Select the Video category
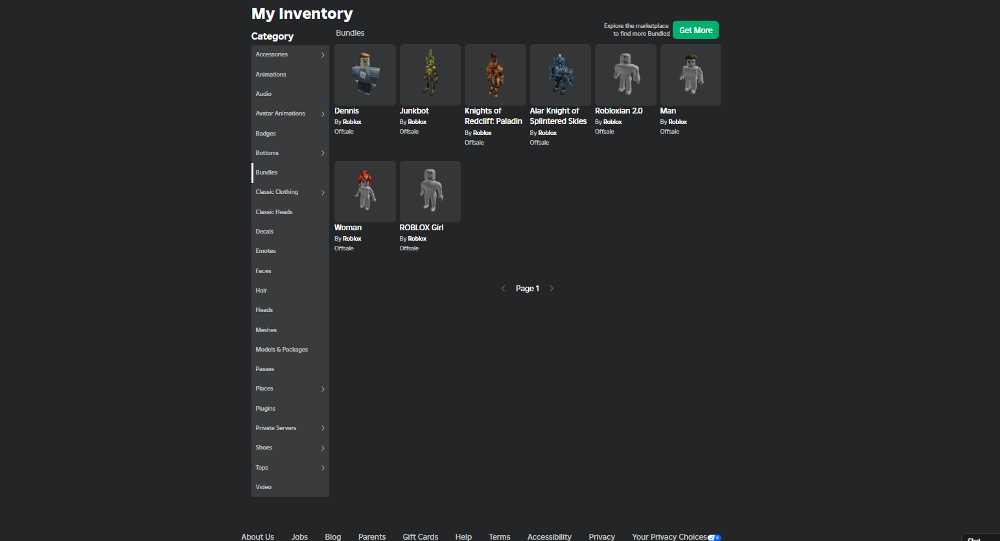1000x541 pixels. (290, 487)
